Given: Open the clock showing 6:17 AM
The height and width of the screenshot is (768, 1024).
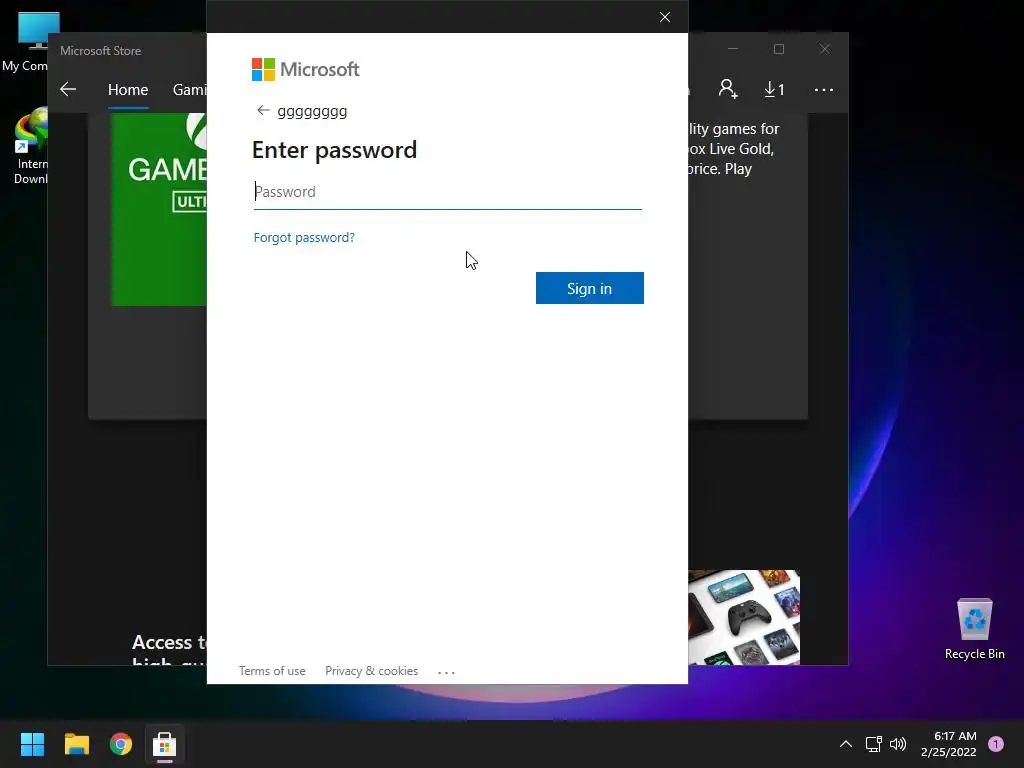Looking at the screenshot, I should 949,744.
